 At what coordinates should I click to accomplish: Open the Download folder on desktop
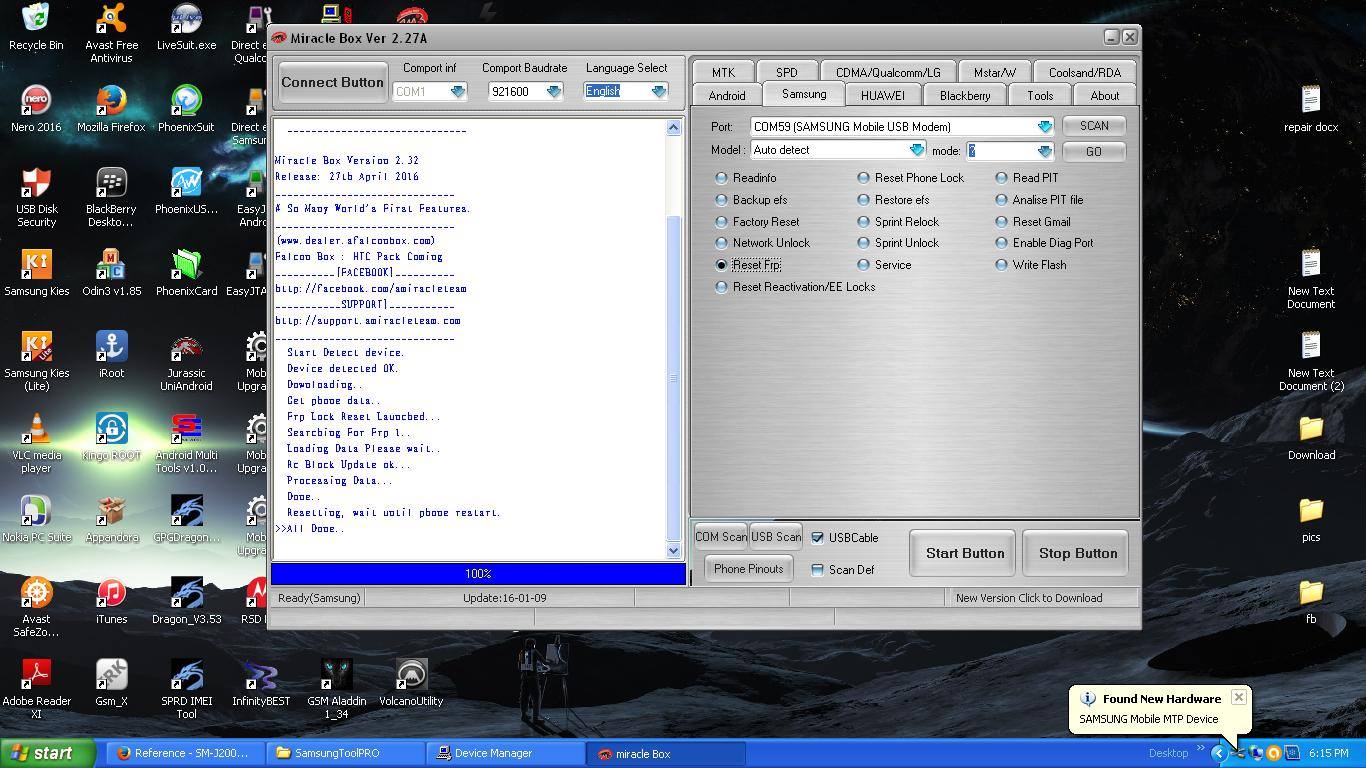(x=1311, y=437)
